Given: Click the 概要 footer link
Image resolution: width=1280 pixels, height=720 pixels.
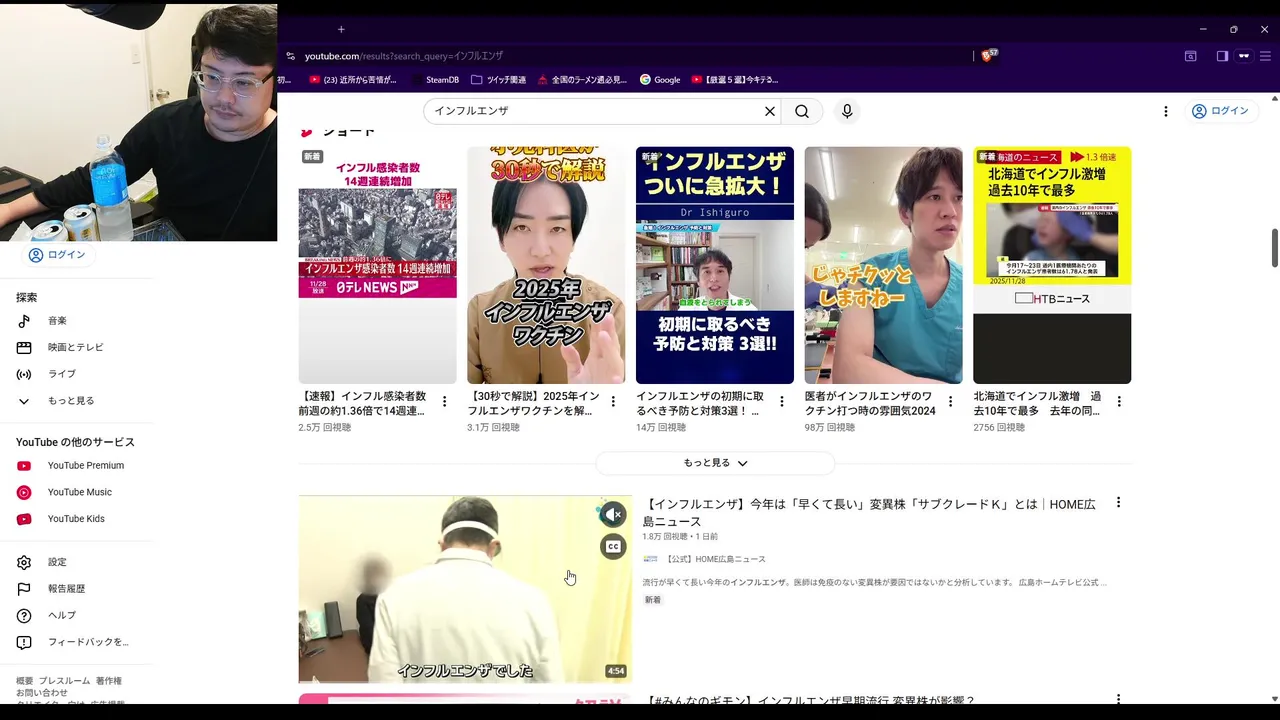Looking at the screenshot, I should tap(25, 681).
